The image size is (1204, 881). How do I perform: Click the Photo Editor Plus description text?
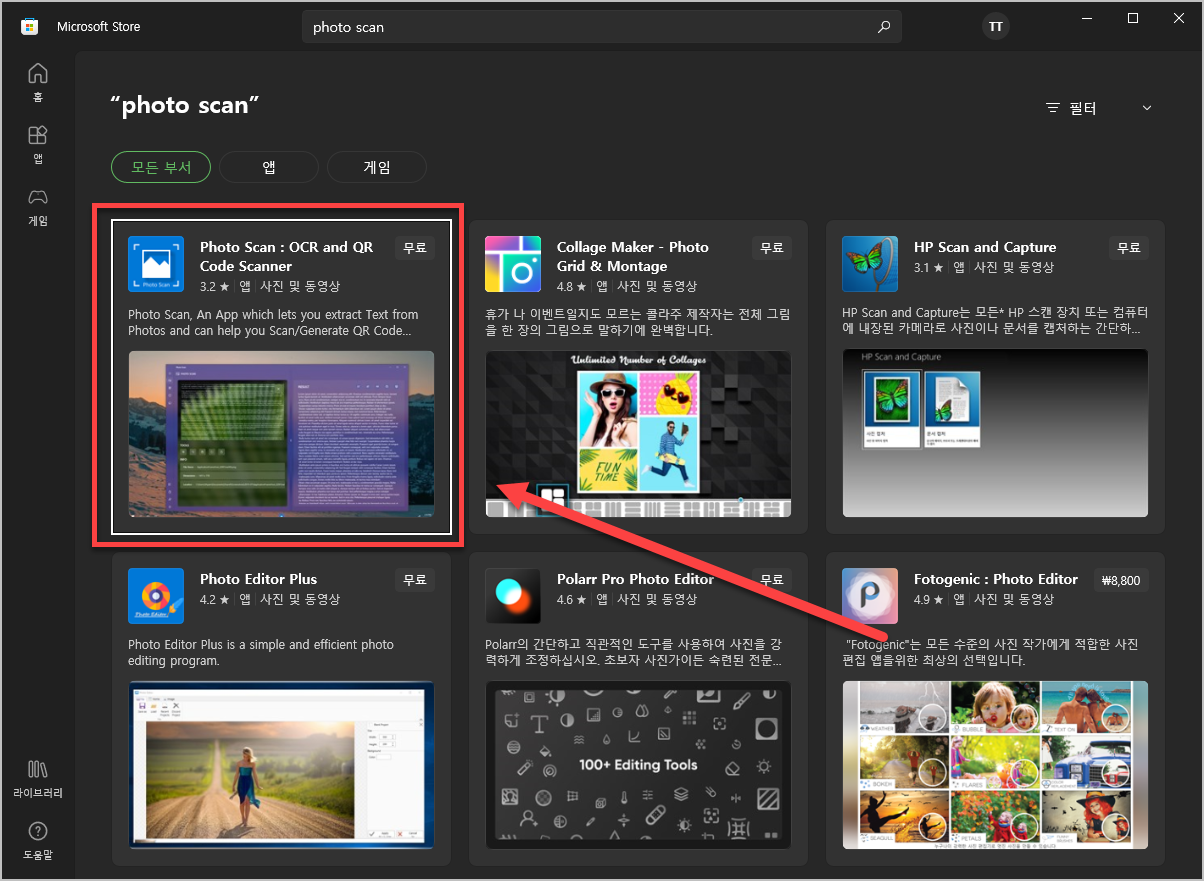click(261, 653)
